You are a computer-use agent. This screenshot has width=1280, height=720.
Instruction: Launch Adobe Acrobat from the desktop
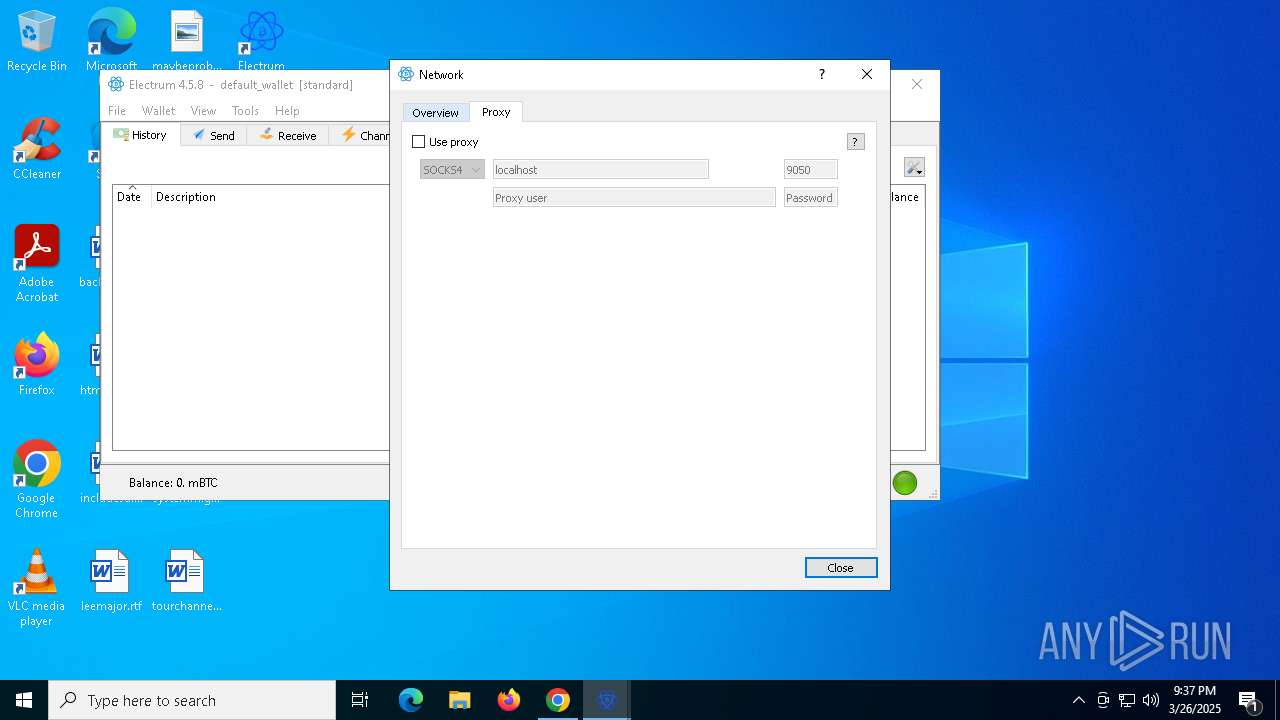point(37,264)
